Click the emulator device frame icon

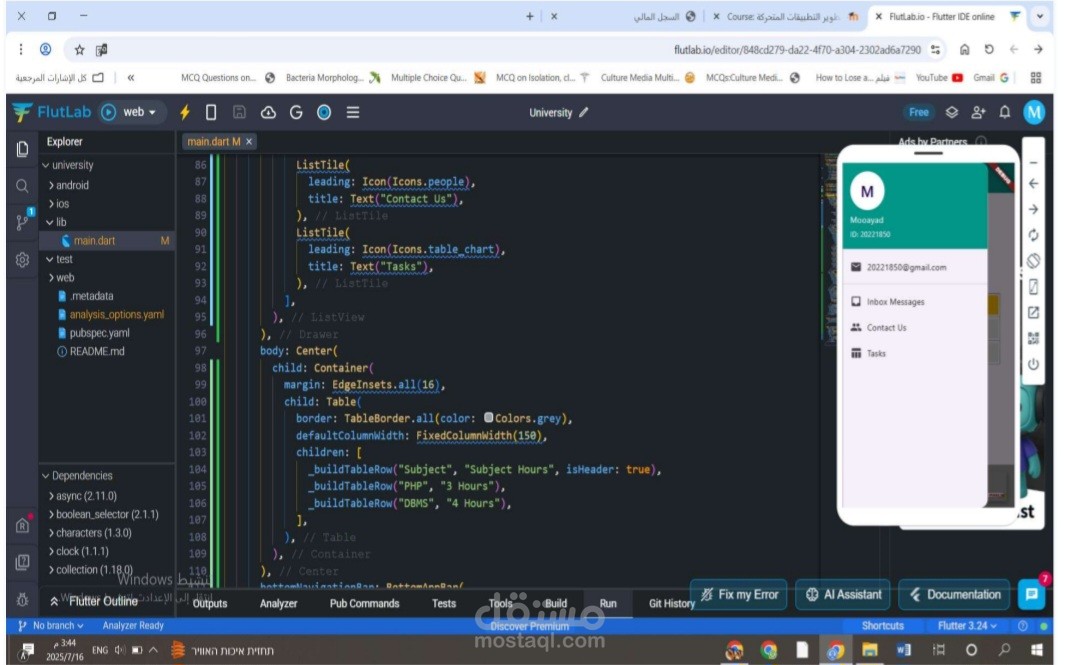point(1033,287)
